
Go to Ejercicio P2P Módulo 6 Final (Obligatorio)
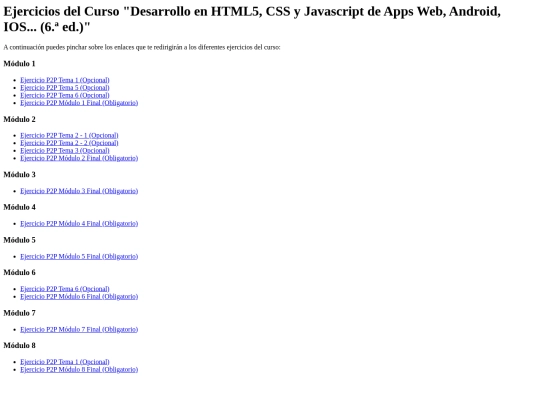[79, 297]
